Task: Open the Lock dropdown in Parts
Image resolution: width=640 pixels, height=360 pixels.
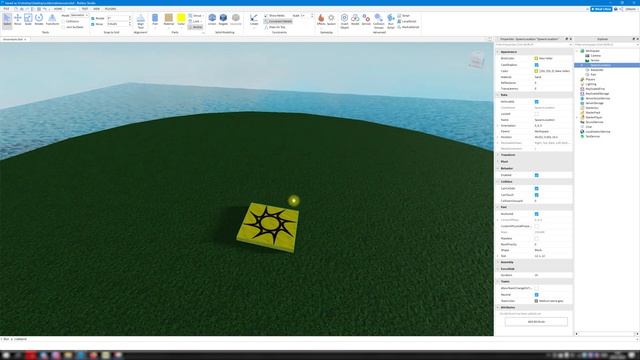Action: click(196, 21)
